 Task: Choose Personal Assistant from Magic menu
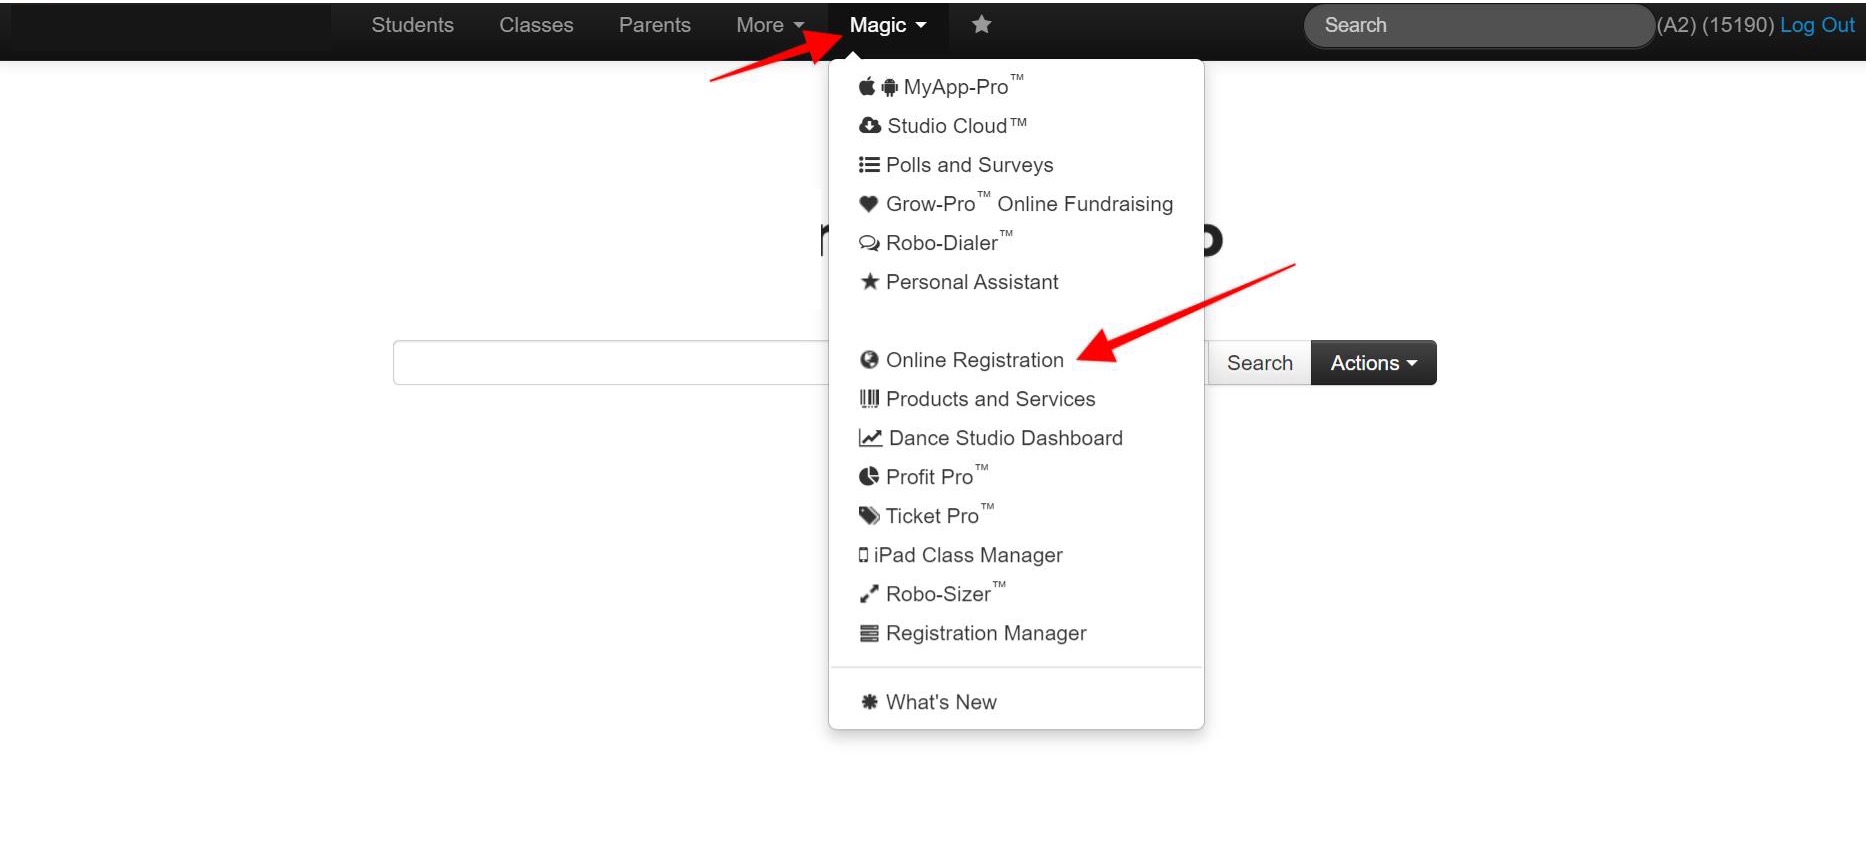point(971,282)
